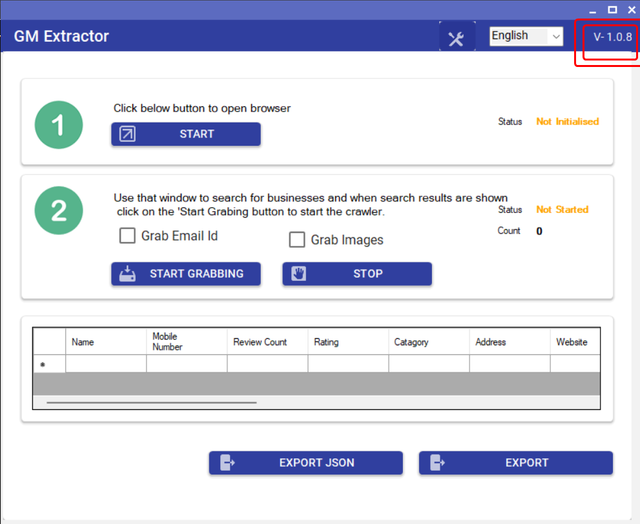Click the Not Initialised status text

pos(567,121)
